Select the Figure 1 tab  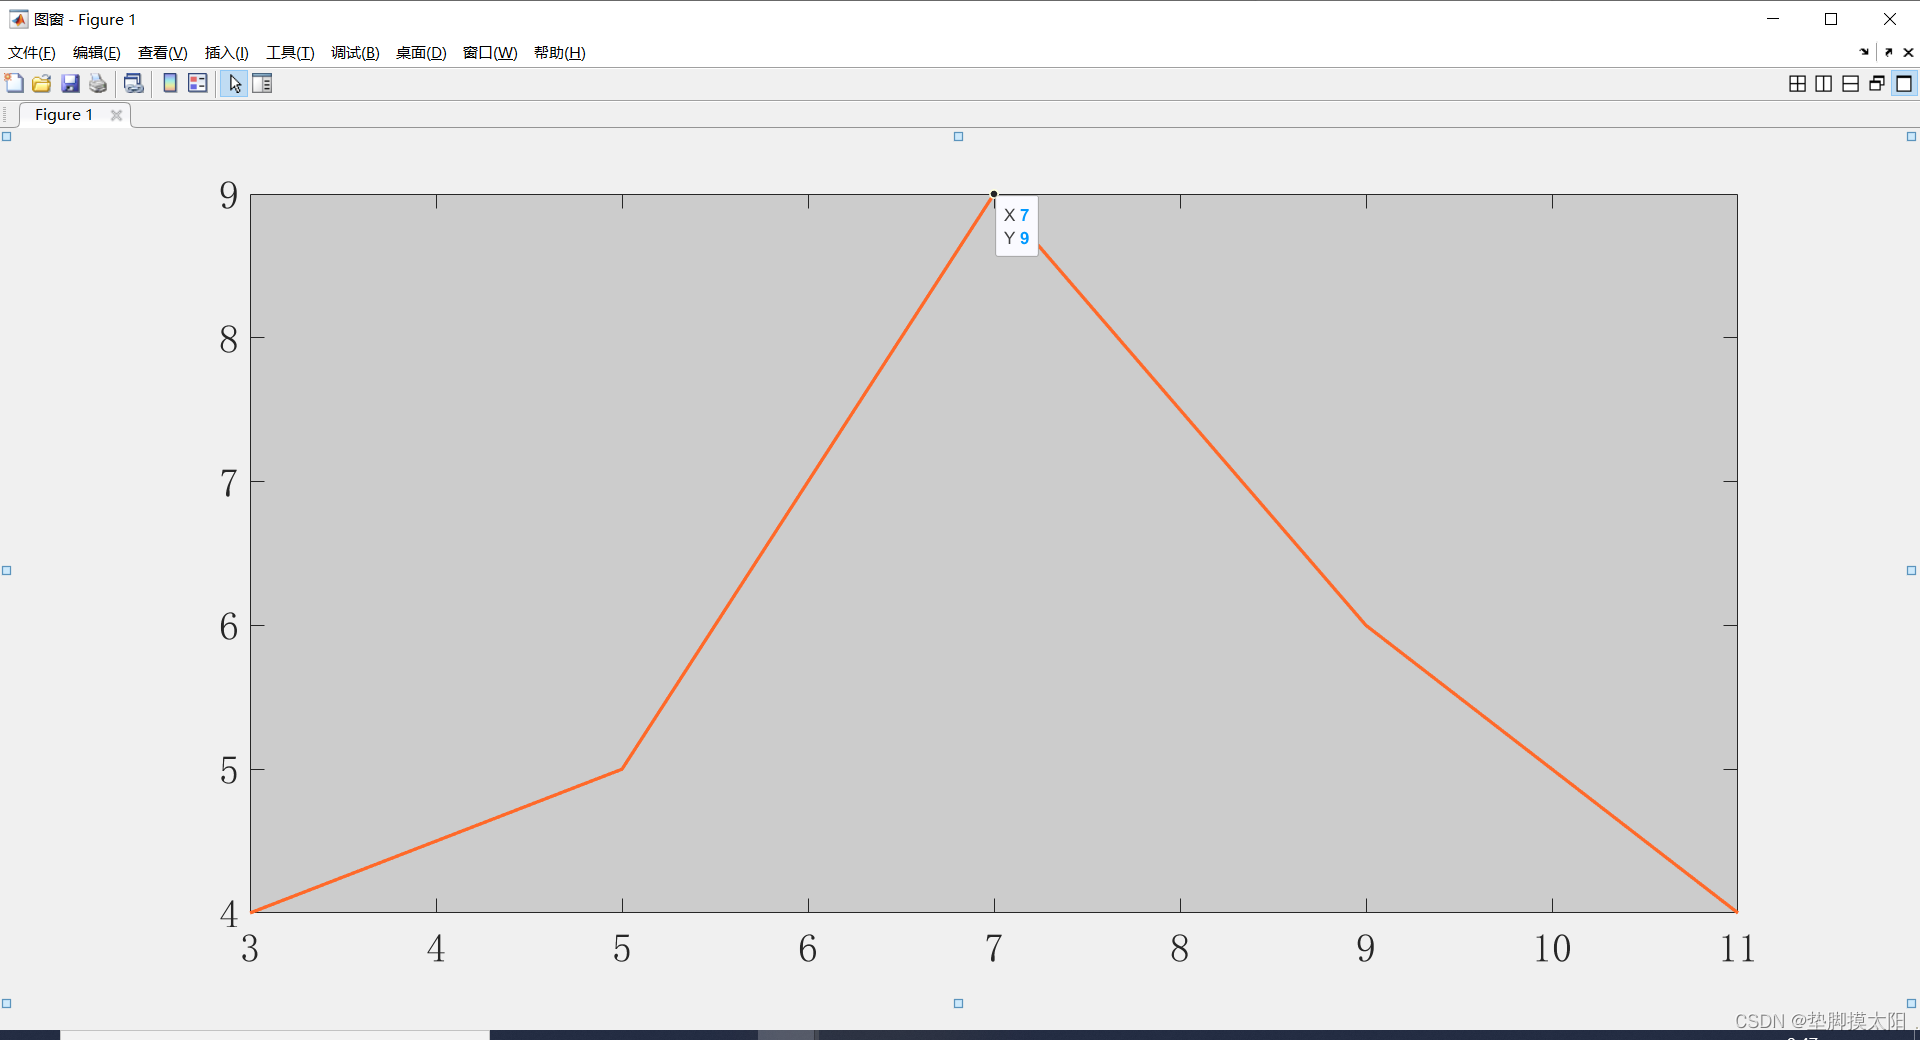(x=64, y=115)
